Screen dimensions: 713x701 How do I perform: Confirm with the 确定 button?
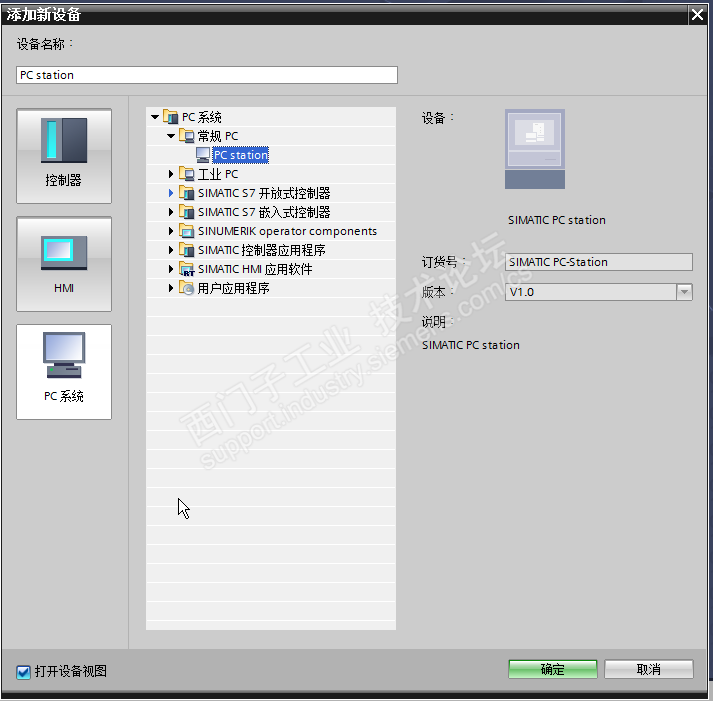[x=552, y=669]
